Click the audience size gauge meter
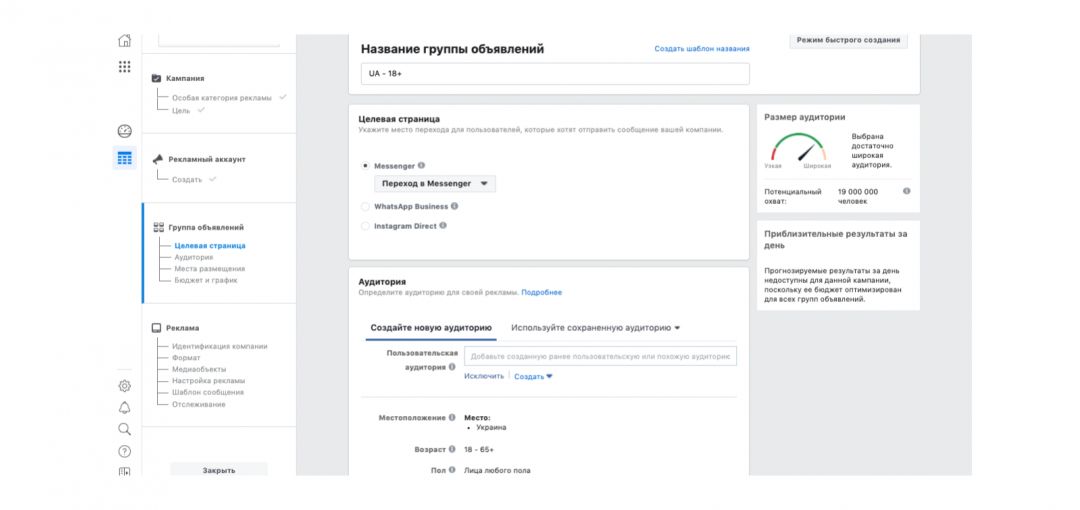The image size is (1080, 510). [798, 147]
